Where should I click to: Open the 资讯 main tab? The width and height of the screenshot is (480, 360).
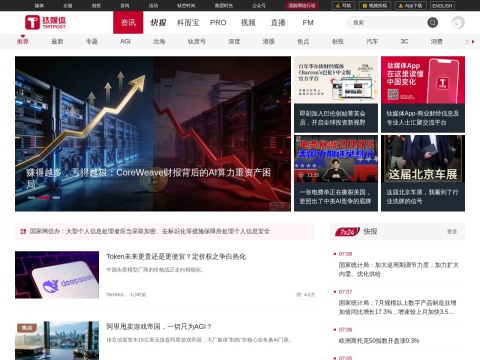(128, 22)
